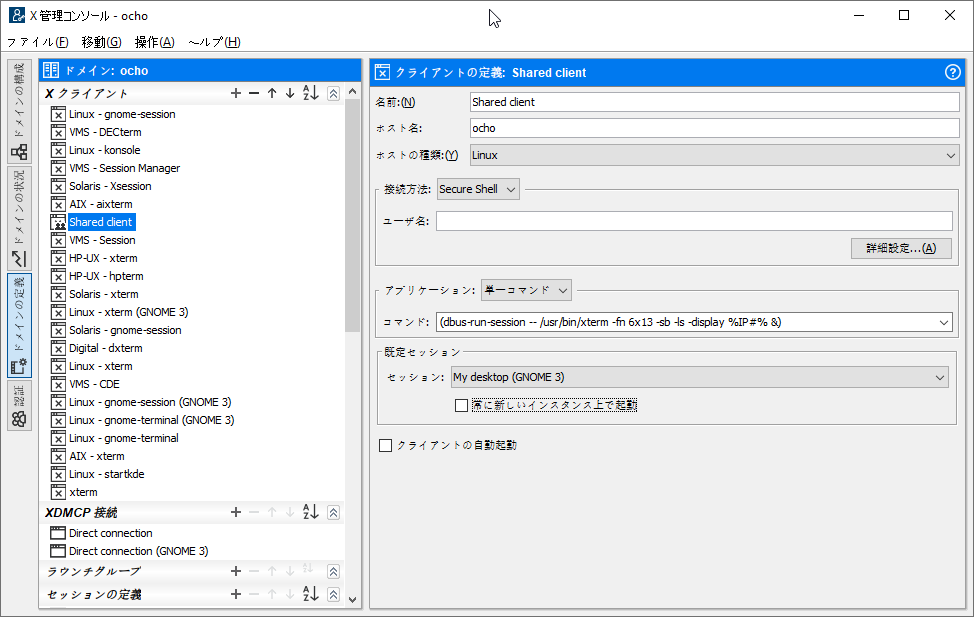Click the add (+) icon in X クライアント header
This screenshot has width=974, height=617.
click(236, 93)
